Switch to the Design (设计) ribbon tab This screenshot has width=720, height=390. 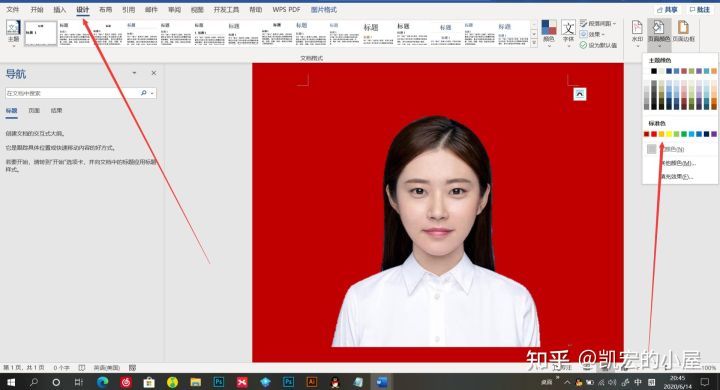tap(83, 10)
